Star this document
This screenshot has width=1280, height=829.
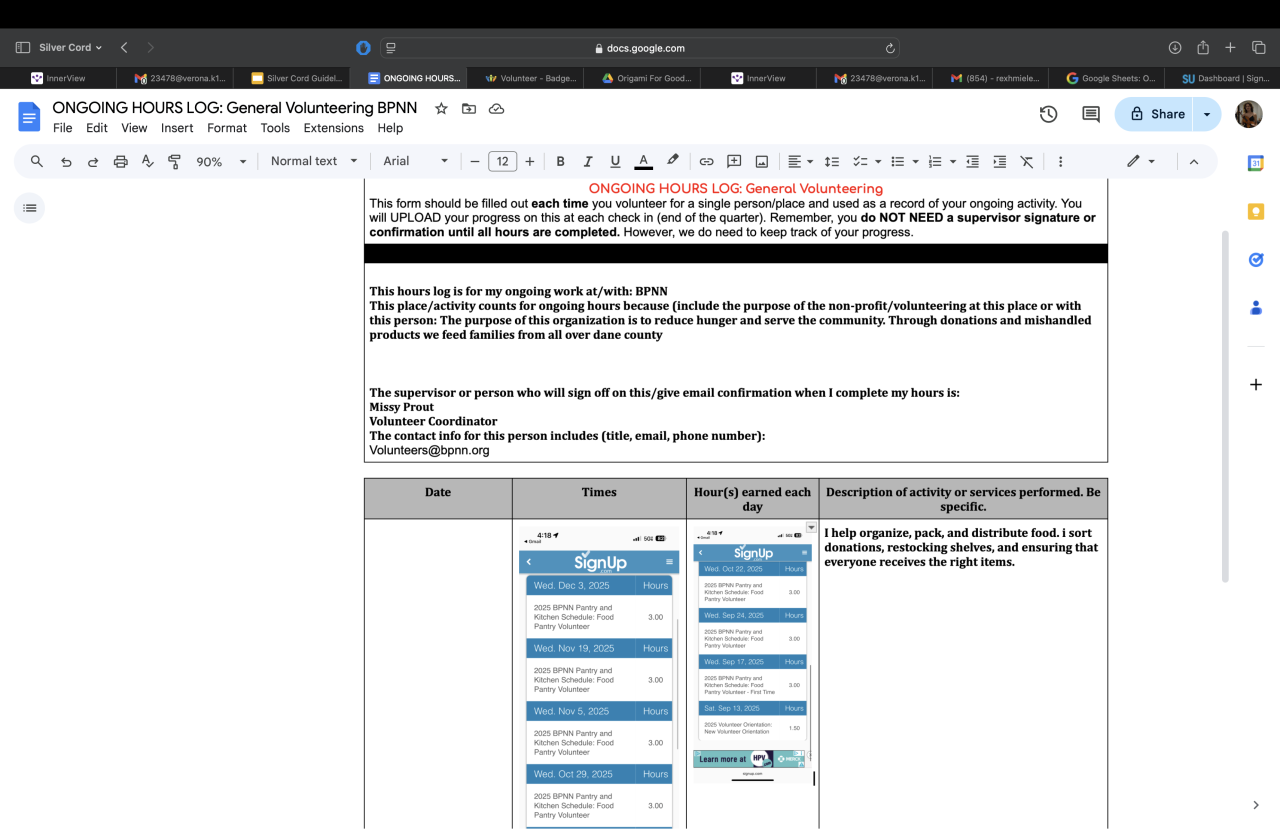pos(441,108)
